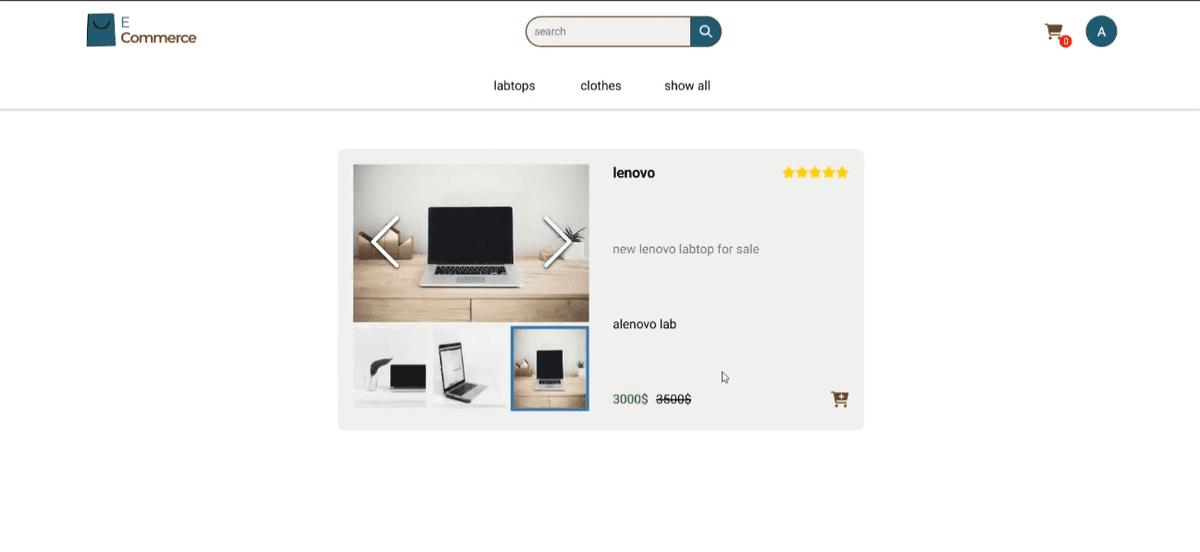Screen dimensions: 1200x552
Task: Click the 3000$ discounted price
Action: [x=630, y=399]
